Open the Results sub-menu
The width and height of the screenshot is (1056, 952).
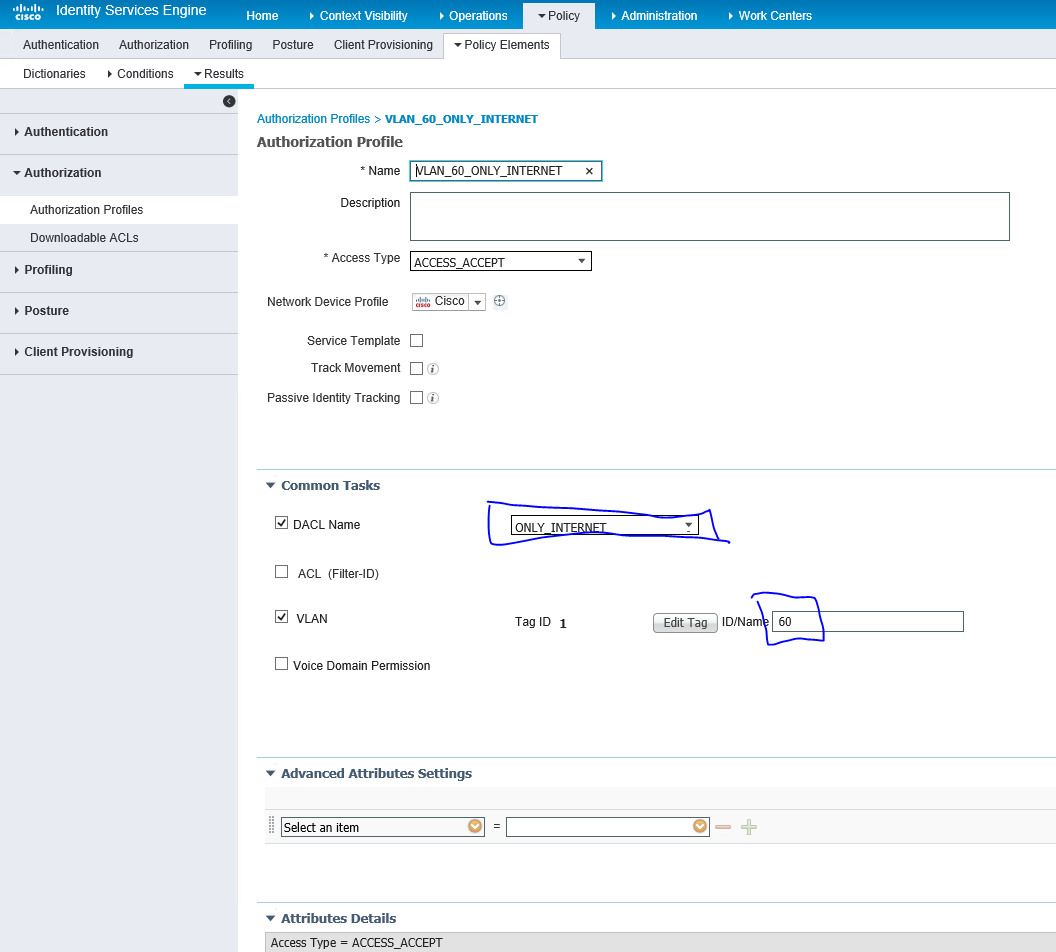219,74
